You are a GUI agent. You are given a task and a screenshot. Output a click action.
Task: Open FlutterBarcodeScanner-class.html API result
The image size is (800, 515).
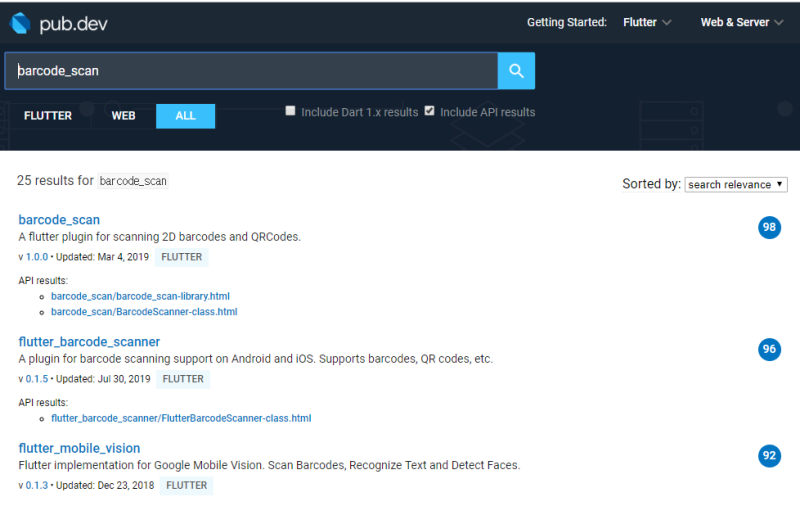pos(181,418)
